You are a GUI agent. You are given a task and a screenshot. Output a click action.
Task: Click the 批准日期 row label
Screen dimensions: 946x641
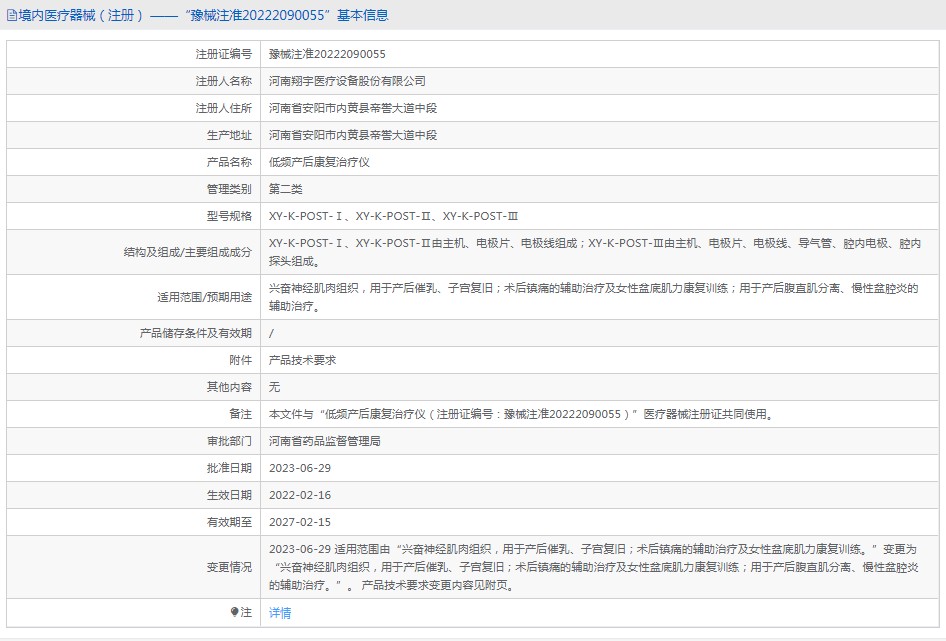tap(229, 468)
